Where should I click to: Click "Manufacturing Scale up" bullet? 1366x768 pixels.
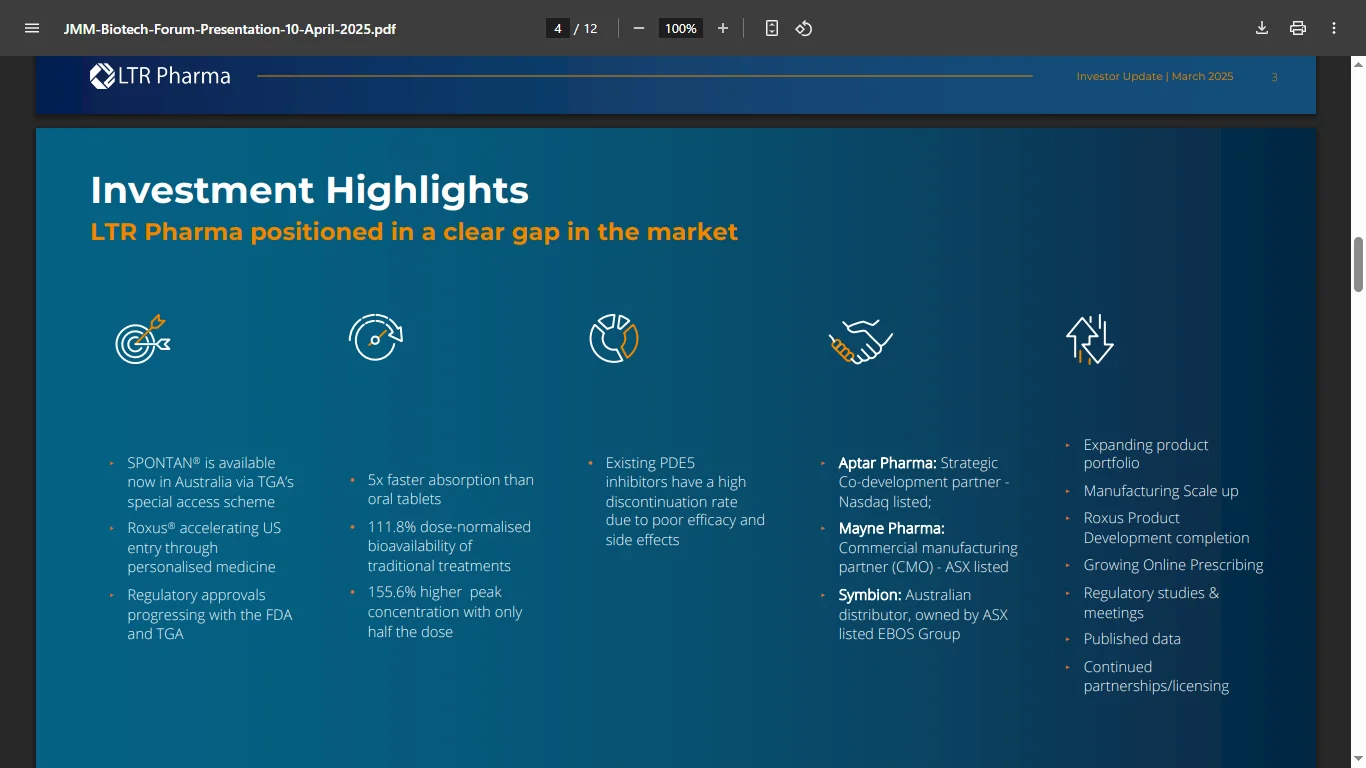point(1161,491)
